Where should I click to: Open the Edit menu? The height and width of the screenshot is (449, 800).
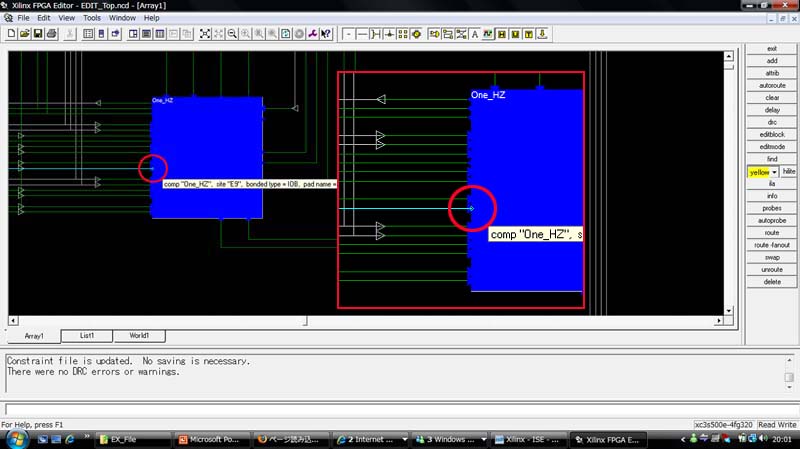(x=44, y=18)
